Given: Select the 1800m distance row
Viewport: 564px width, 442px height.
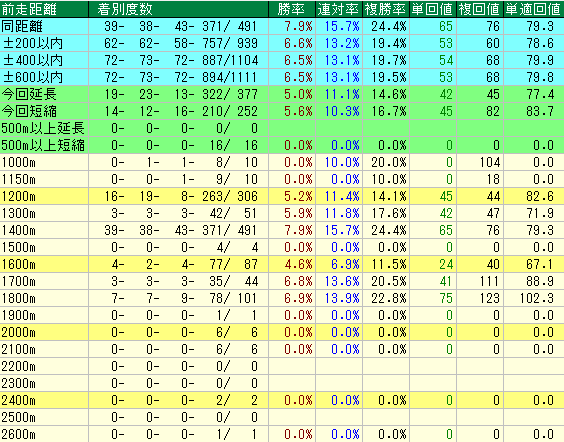Looking at the screenshot, I should tap(282, 299).
